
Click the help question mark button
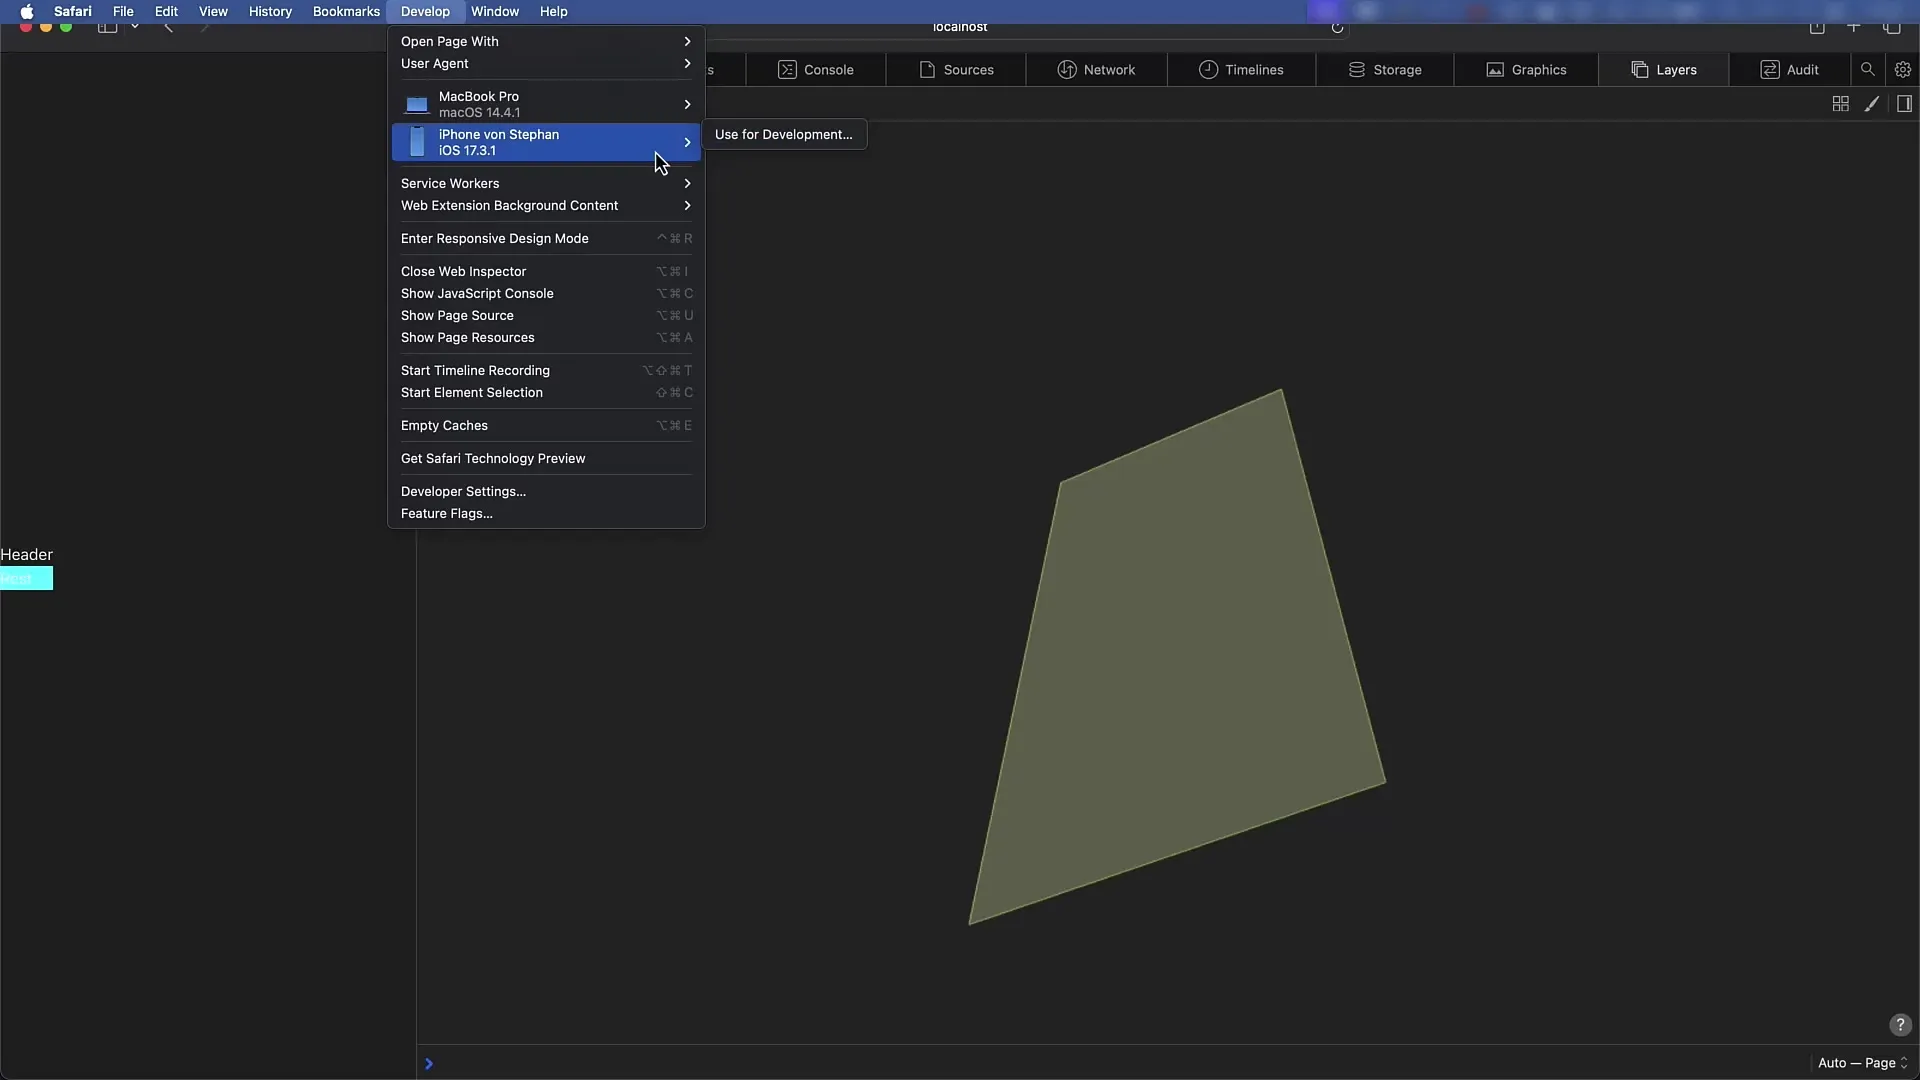pos(1900,1025)
